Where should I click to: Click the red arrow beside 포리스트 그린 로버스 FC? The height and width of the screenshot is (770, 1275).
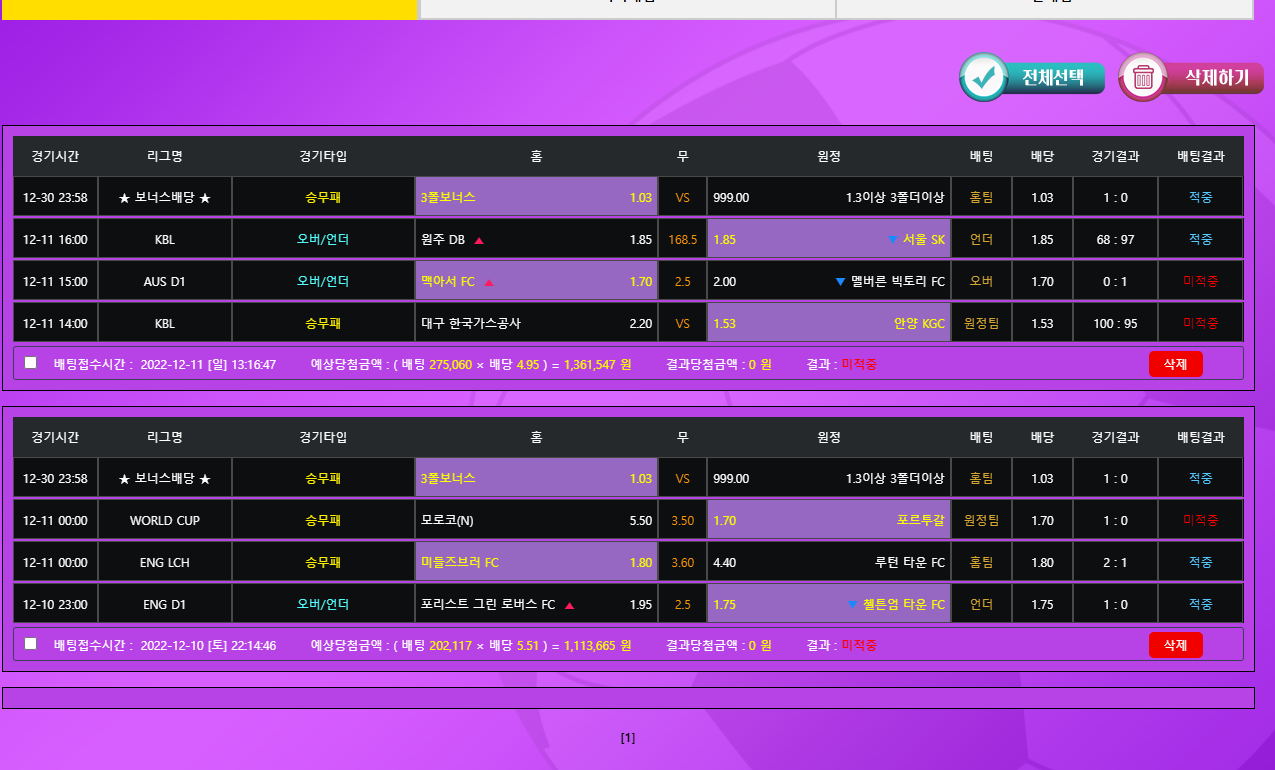click(x=569, y=605)
